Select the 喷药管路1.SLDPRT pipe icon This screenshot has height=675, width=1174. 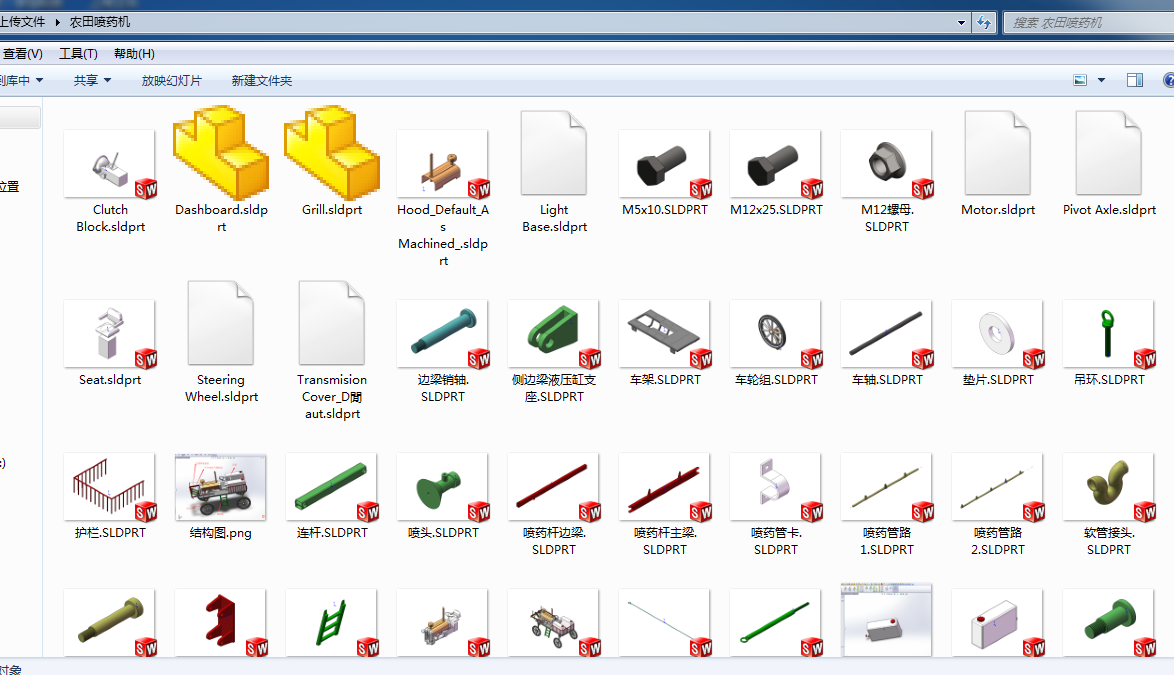click(x=886, y=486)
